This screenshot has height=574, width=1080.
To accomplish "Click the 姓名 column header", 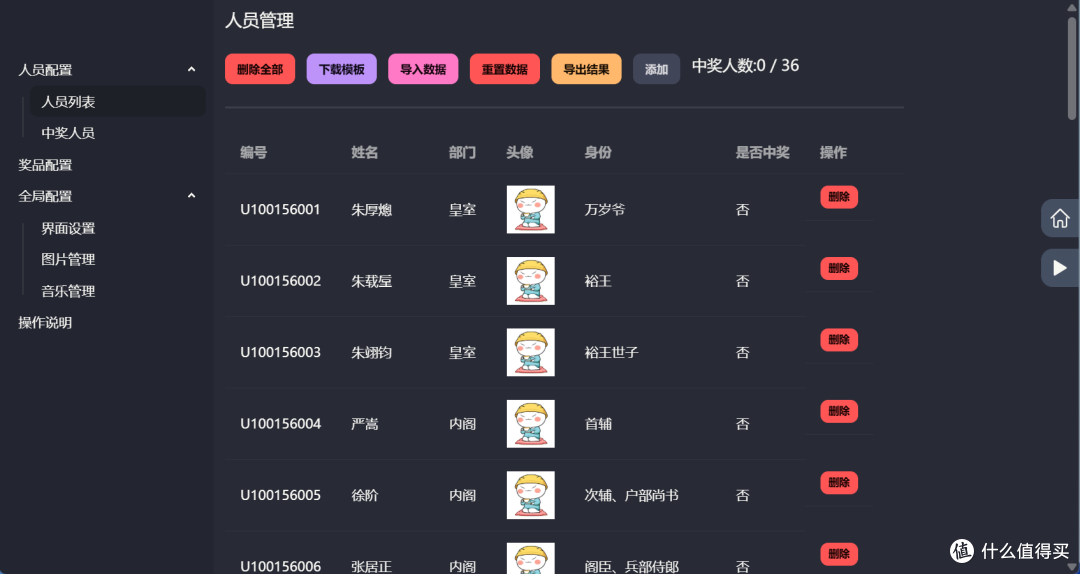I will click(x=364, y=152).
